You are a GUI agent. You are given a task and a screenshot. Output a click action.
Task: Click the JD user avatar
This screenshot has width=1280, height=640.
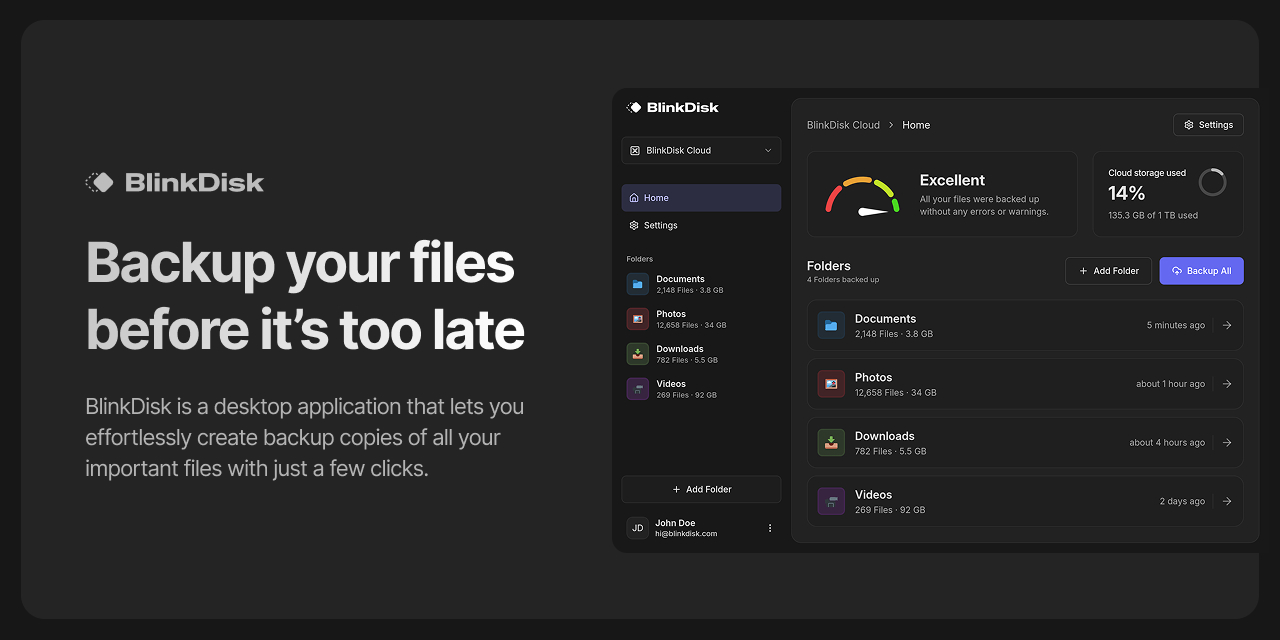click(x=638, y=528)
